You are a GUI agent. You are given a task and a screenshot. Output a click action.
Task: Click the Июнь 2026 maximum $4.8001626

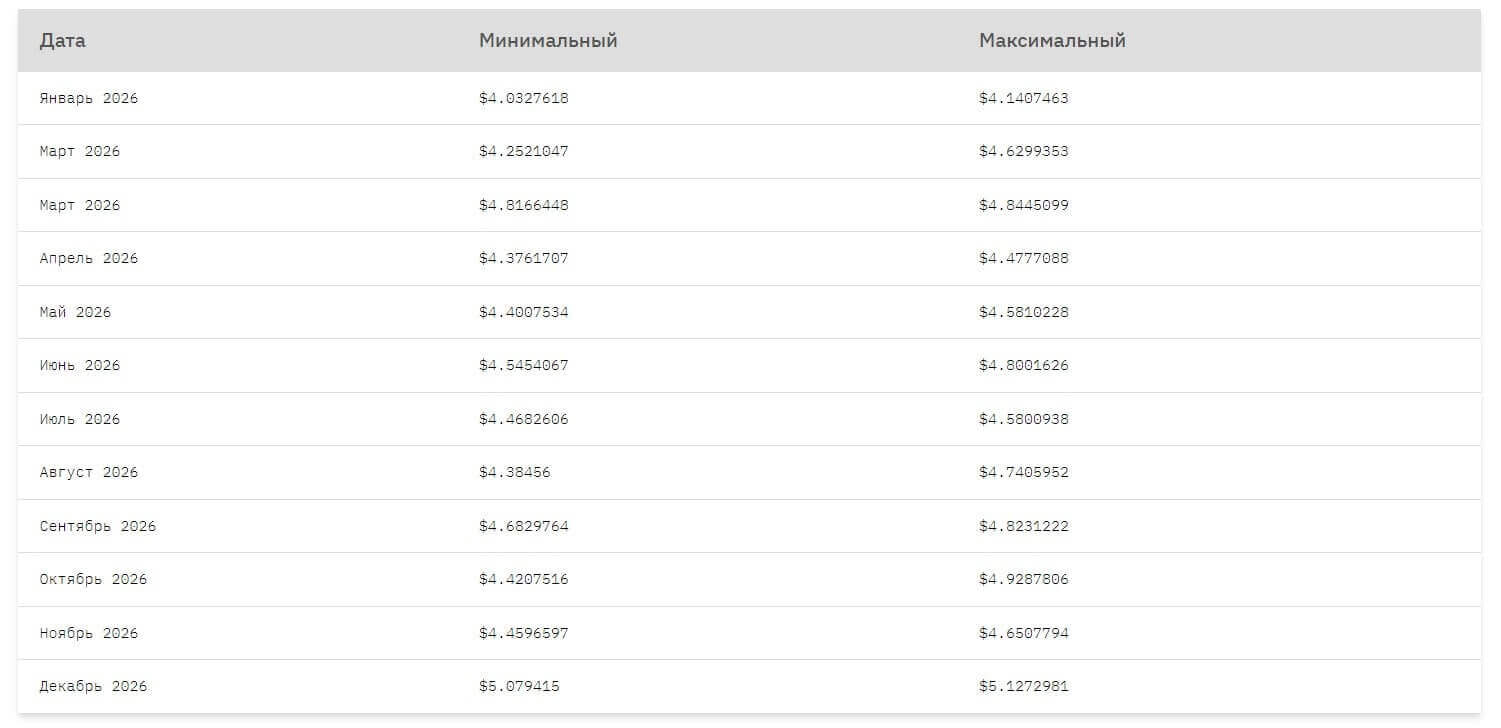[1023, 365]
